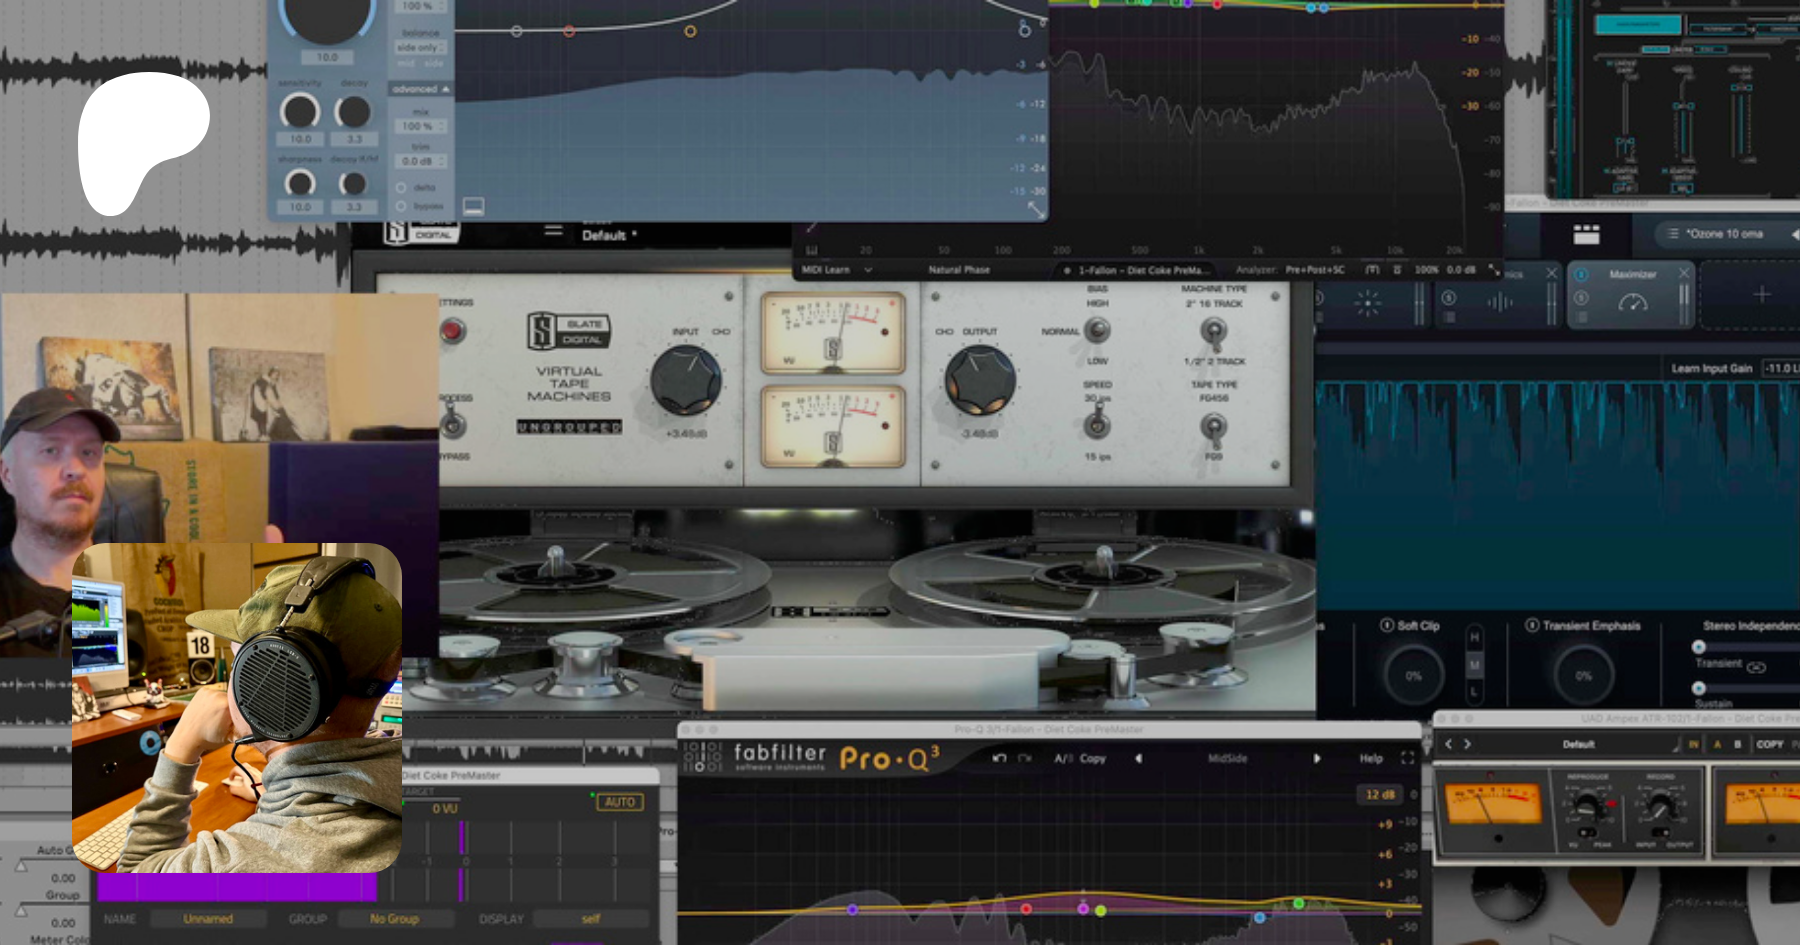Toggle the Soft Clip power button
The width and height of the screenshot is (1800, 945).
click(x=1387, y=625)
